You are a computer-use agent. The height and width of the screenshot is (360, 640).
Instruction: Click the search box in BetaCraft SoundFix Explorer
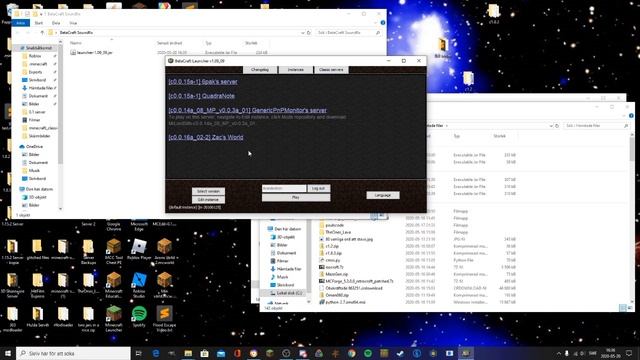[x=348, y=32]
